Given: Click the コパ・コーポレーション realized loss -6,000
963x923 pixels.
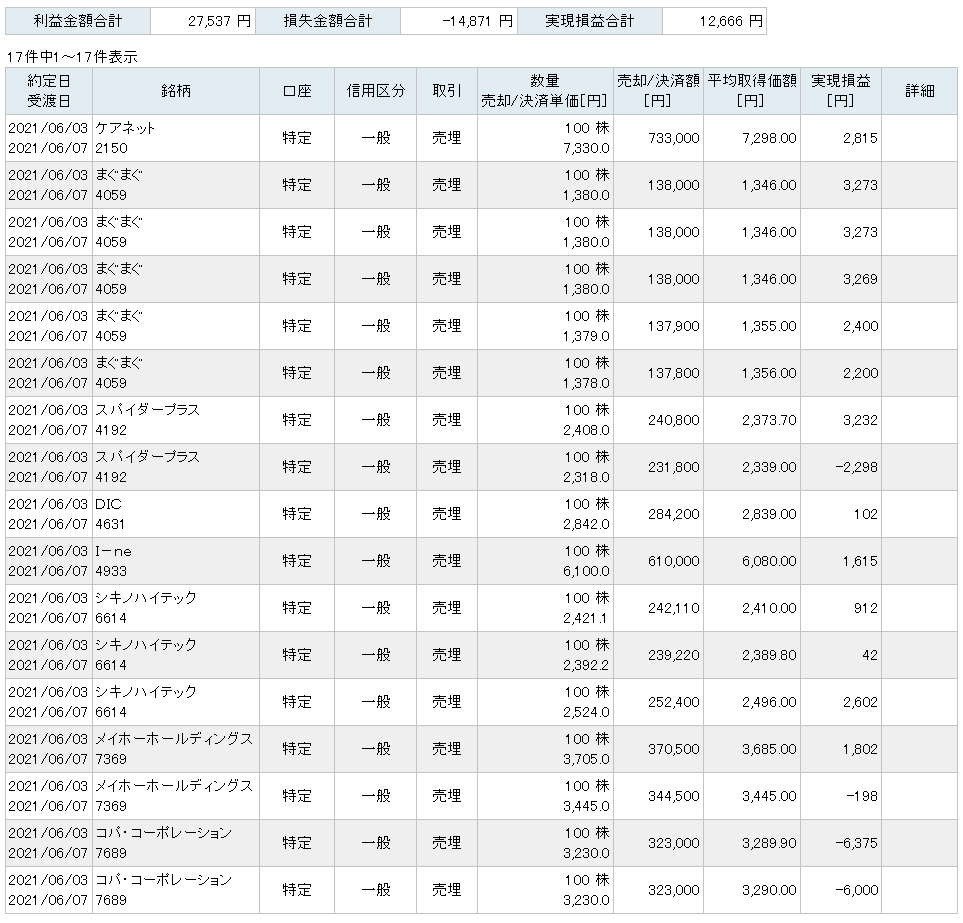Looking at the screenshot, I should coord(856,890).
